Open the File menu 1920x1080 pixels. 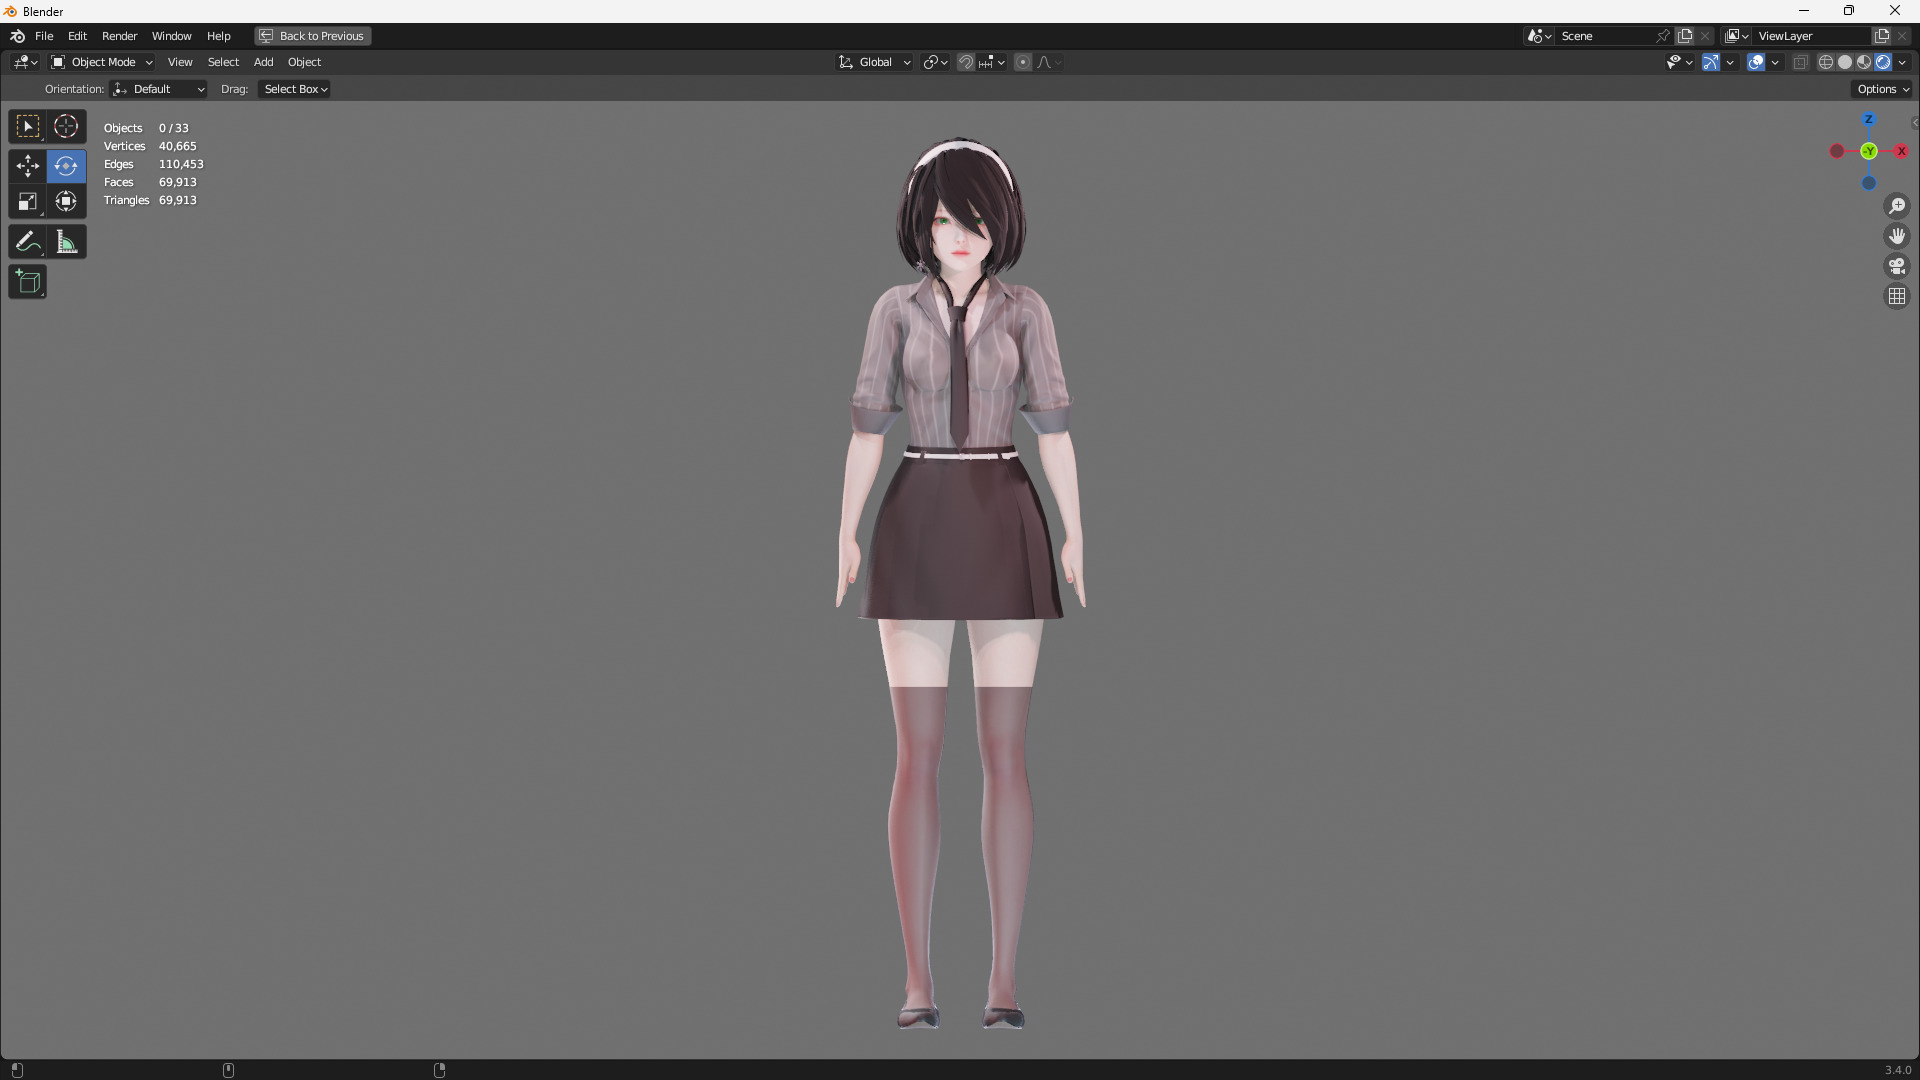44,36
